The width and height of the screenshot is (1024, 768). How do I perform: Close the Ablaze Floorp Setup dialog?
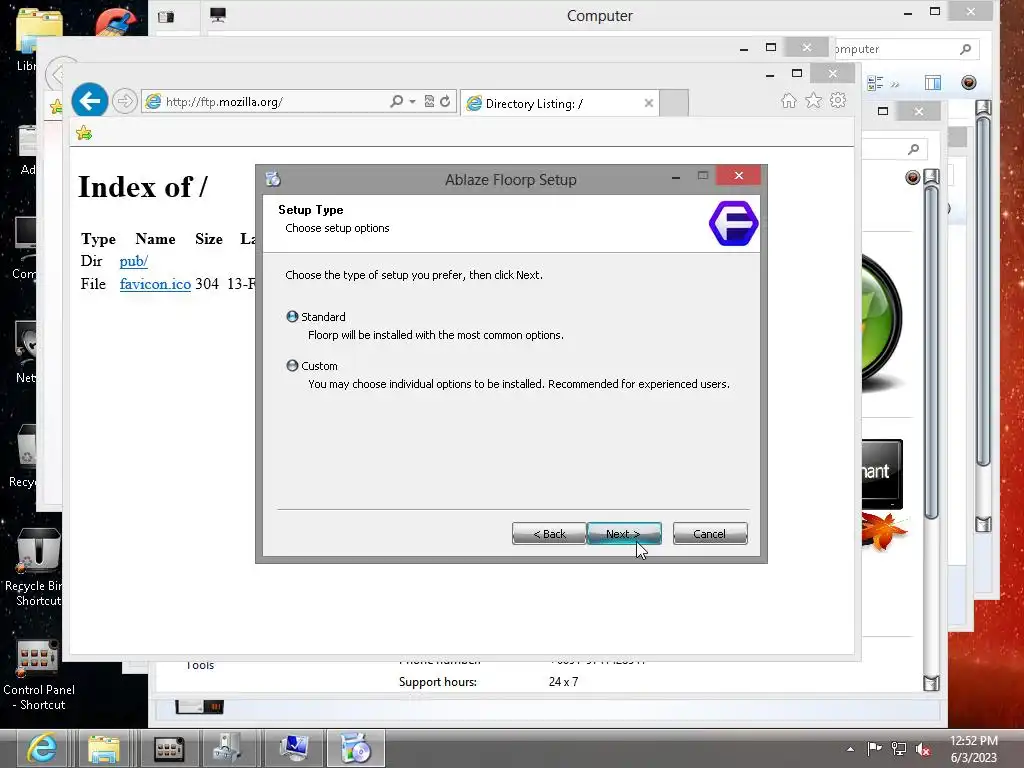click(739, 176)
